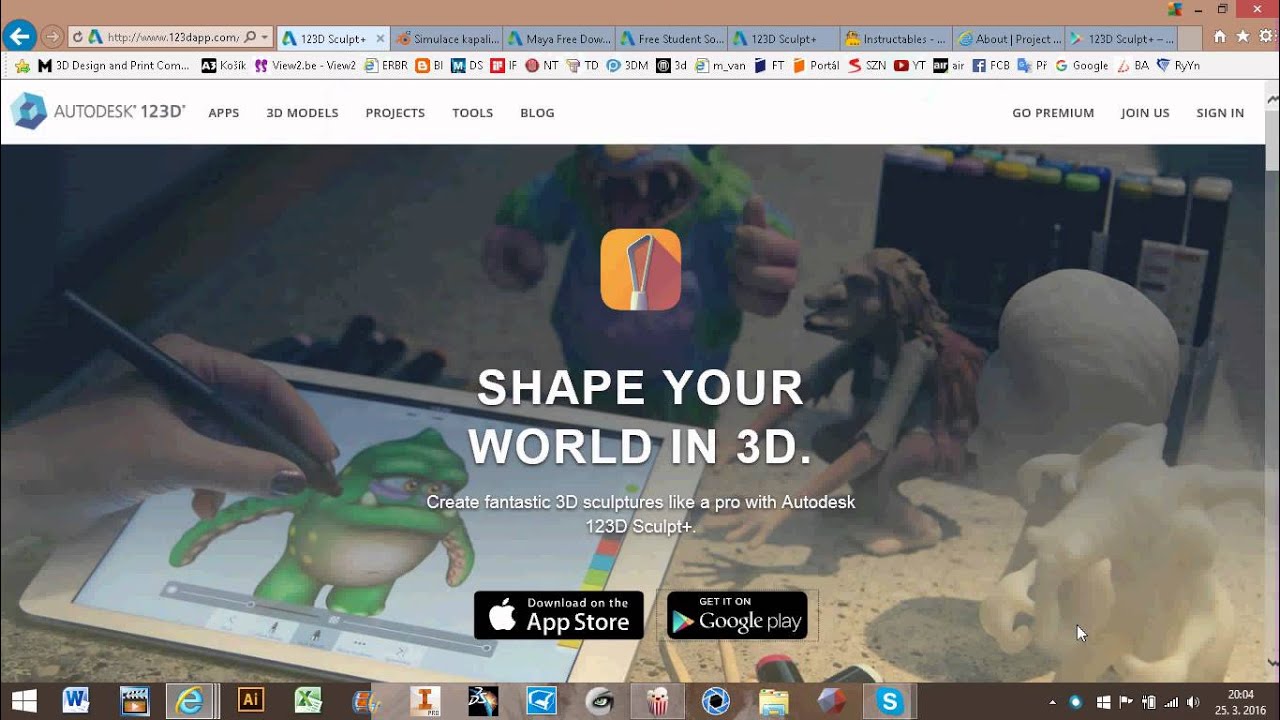Click the SIGN IN link
Screen dimensions: 1280x720
1220,113
